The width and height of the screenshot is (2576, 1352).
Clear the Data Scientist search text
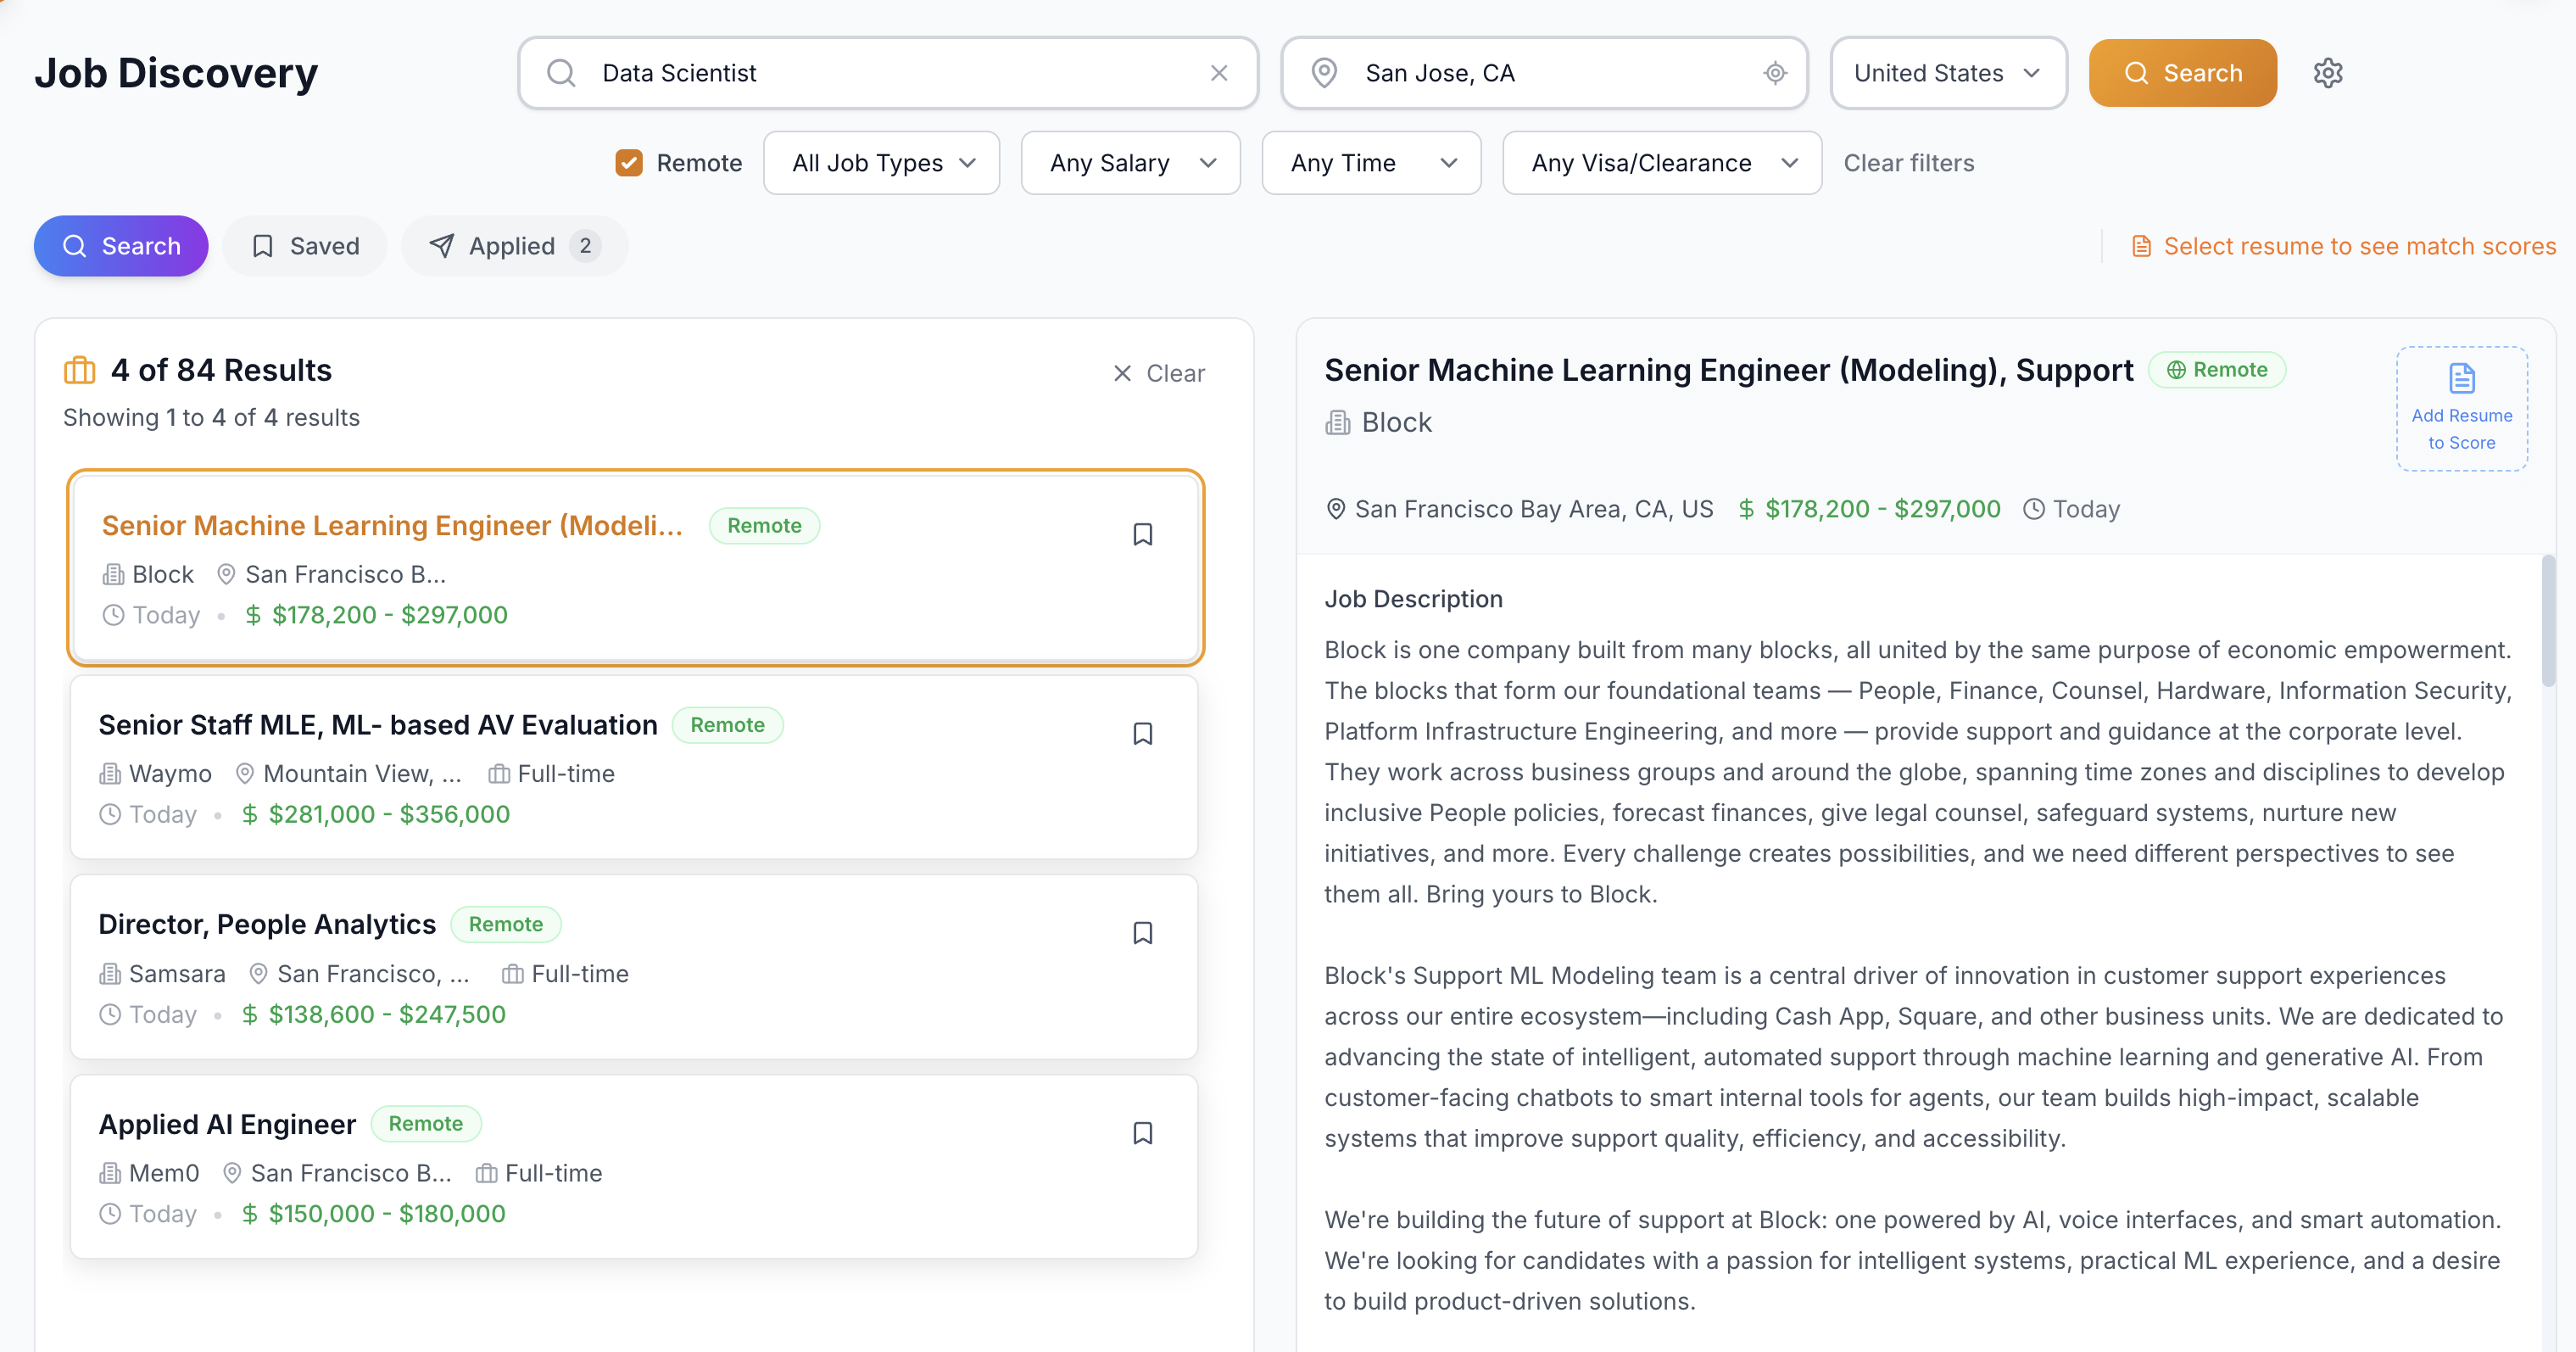coord(1218,73)
